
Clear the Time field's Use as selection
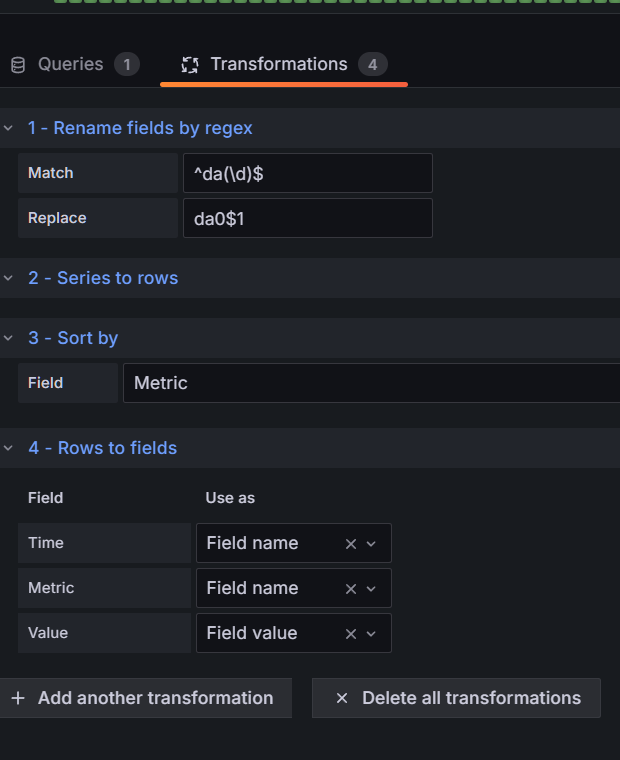point(351,544)
